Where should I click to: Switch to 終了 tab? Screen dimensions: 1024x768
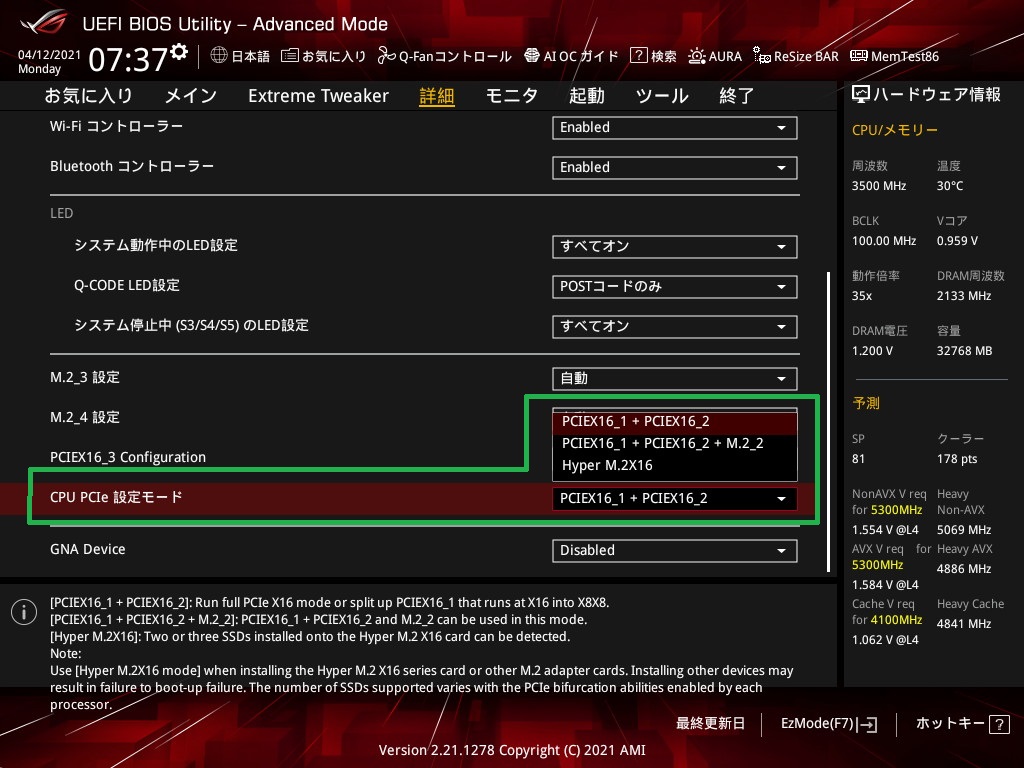point(737,96)
